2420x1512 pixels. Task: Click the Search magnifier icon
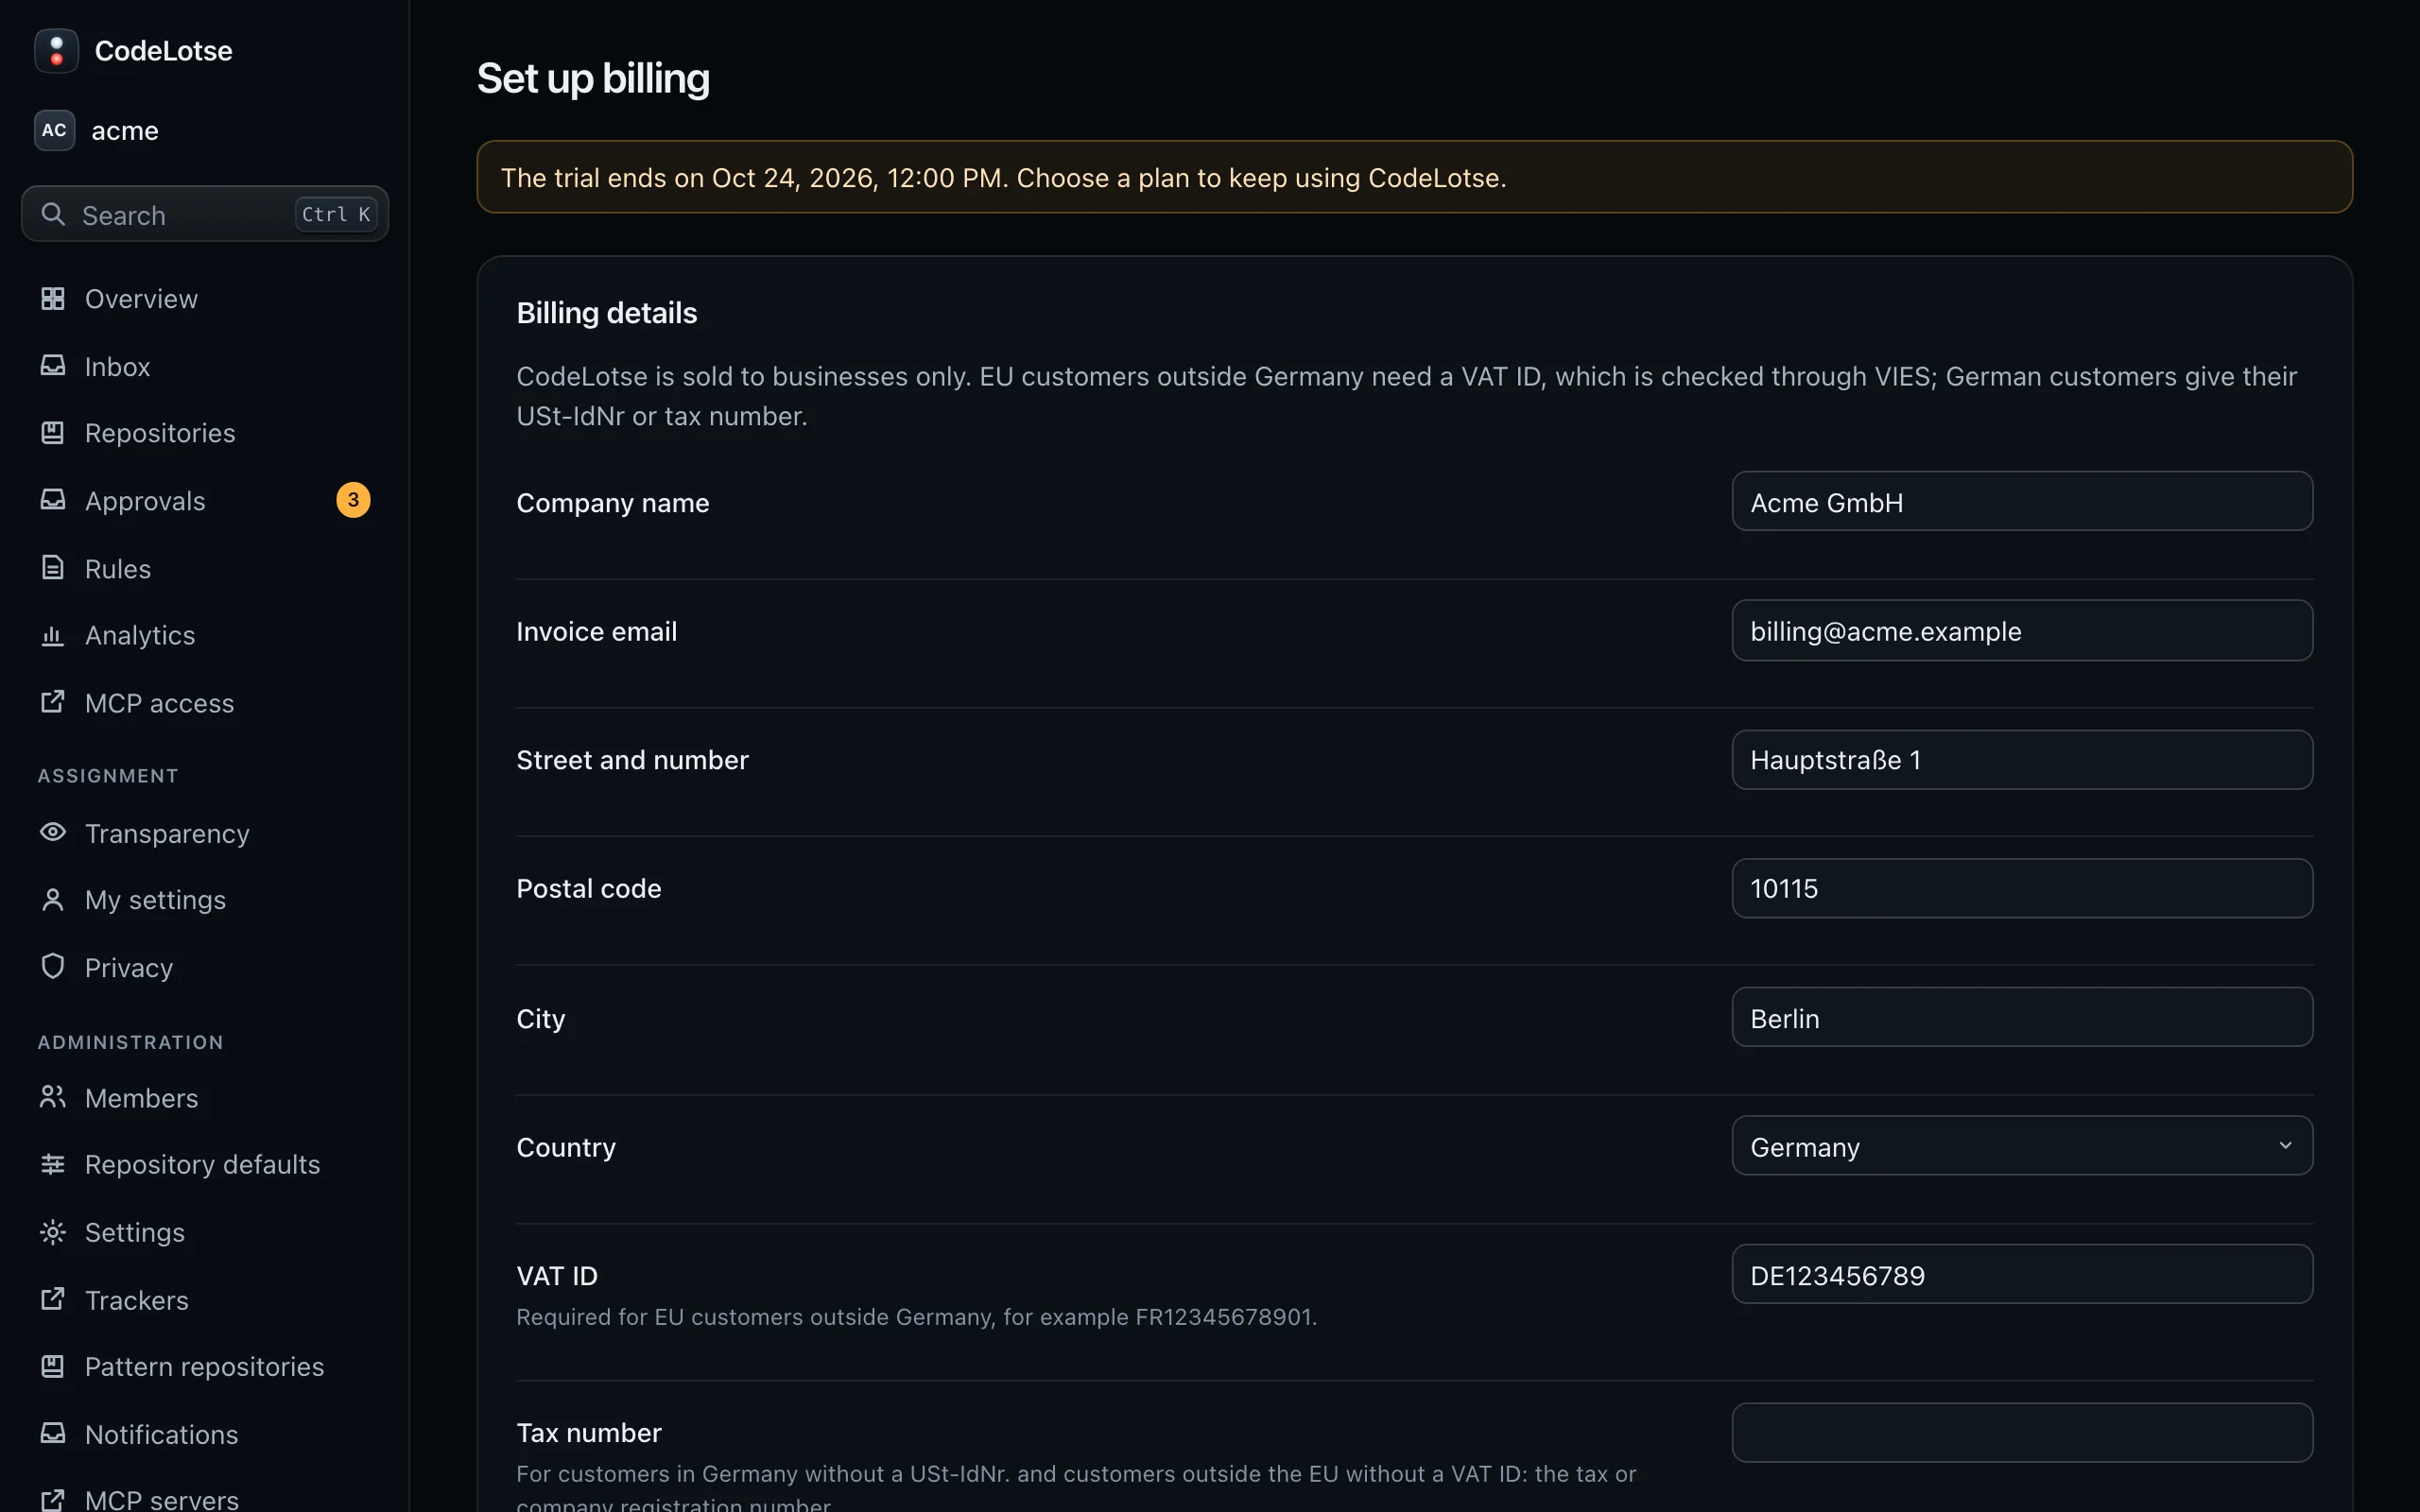(53, 214)
